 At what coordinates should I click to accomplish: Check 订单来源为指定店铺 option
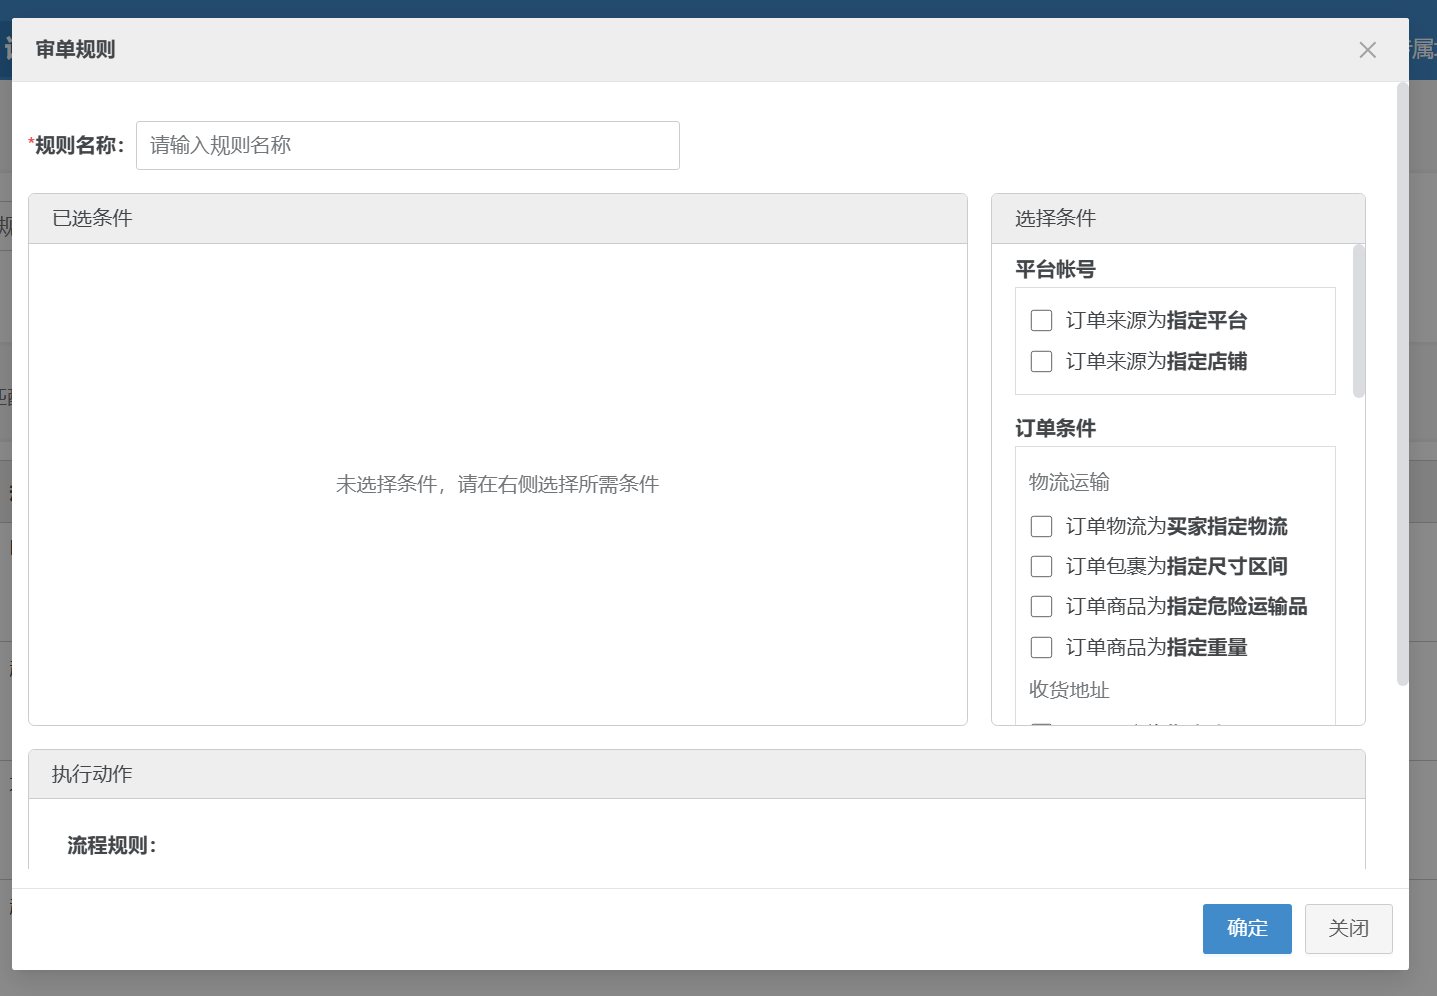(x=1041, y=361)
